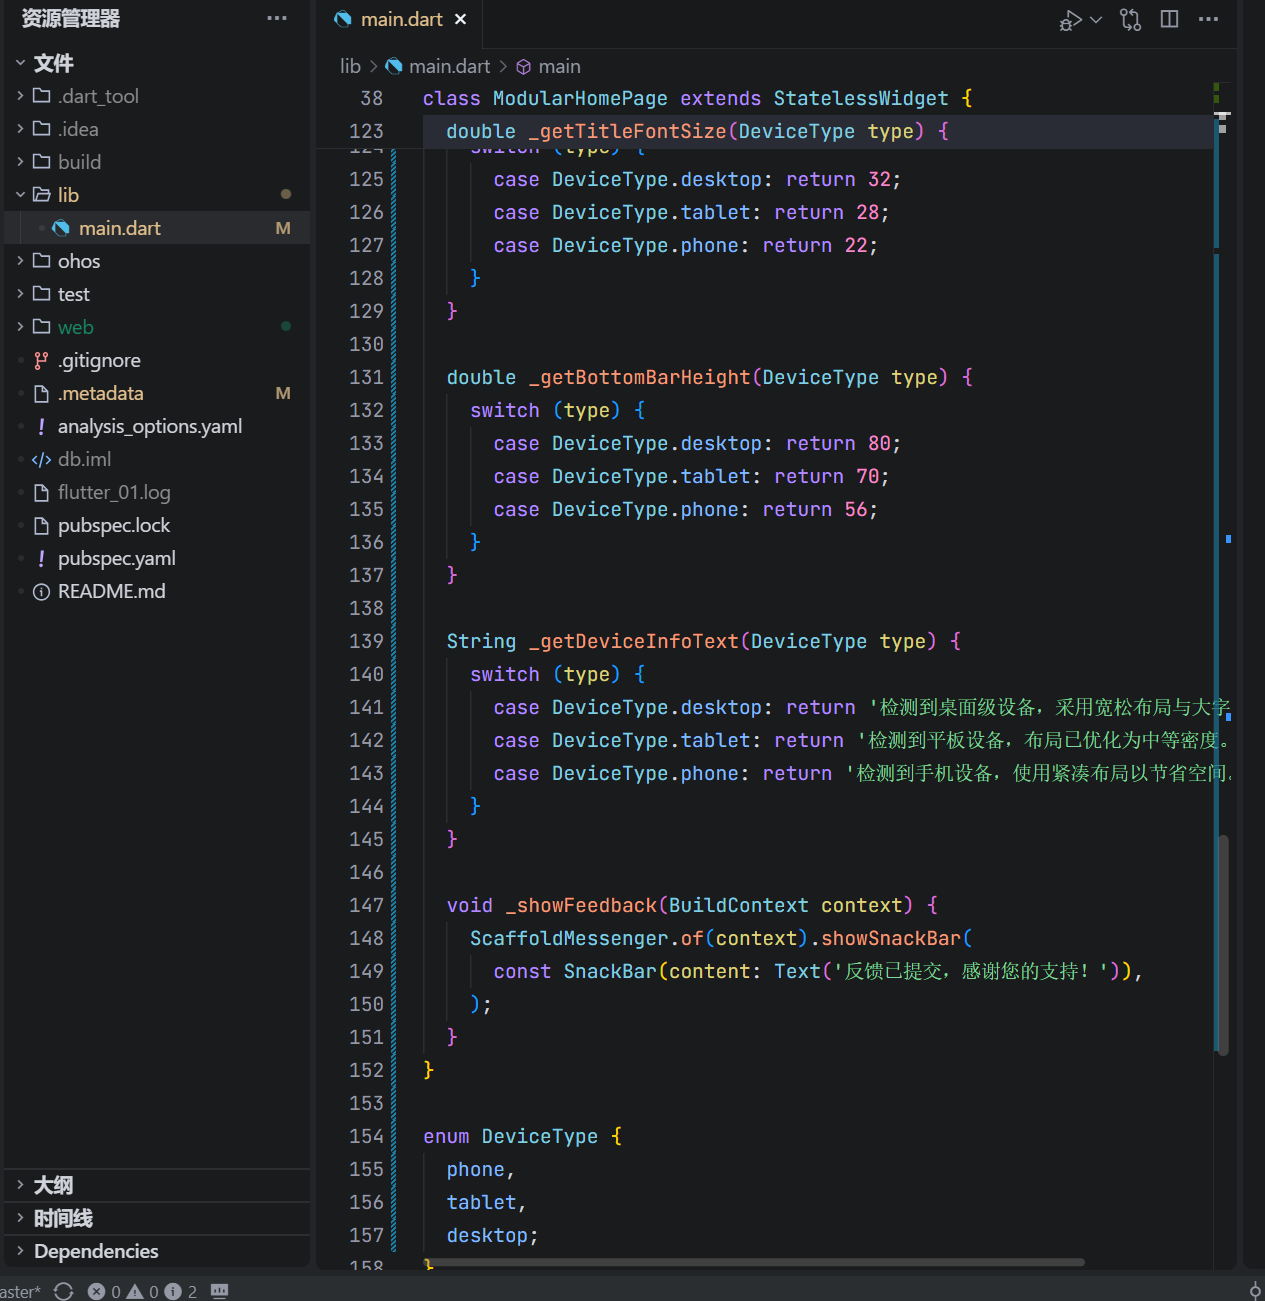Viewport: 1265px width, 1301px height.
Task: Collapse the lib folder
Action: click(157, 195)
